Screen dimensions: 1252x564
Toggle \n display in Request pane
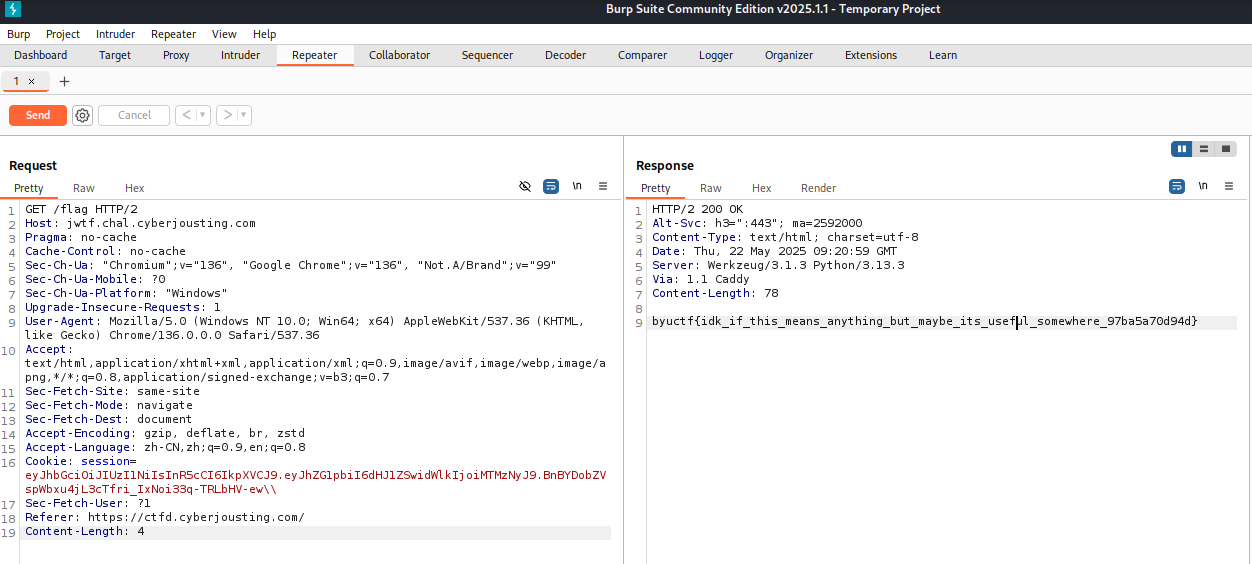pyautogui.click(x=577, y=186)
